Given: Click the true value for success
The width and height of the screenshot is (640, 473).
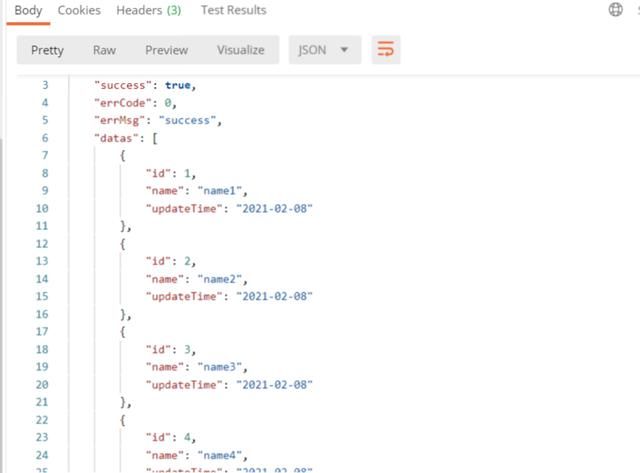Looking at the screenshot, I should pyautogui.click(x=179, y=86).
